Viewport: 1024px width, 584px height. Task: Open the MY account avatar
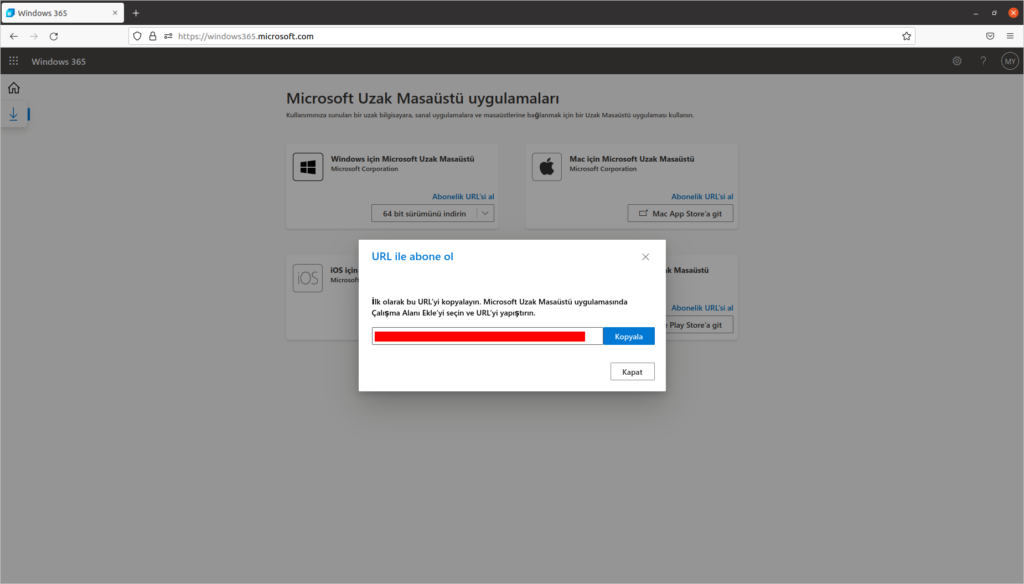pyautogui.click(x=1010, y=61)
